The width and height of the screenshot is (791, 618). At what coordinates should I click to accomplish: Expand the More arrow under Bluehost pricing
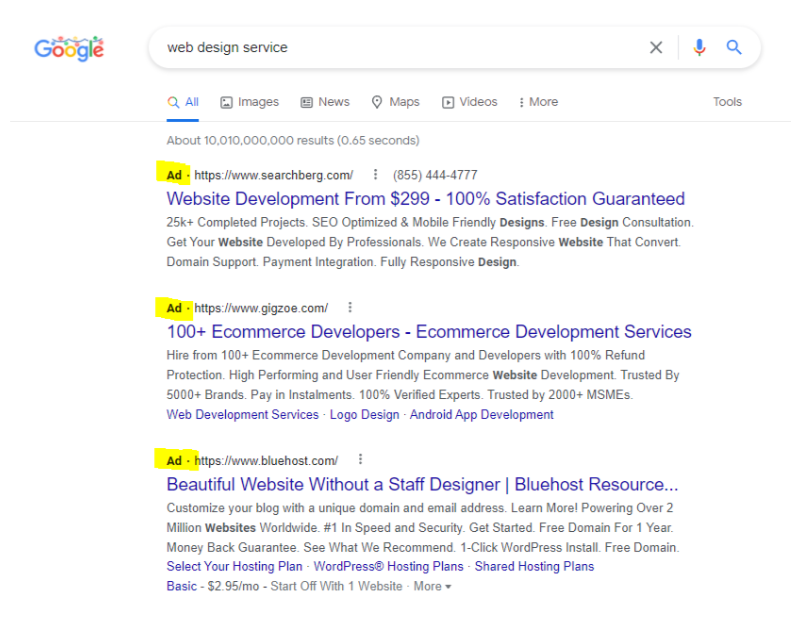click(432, 586)
